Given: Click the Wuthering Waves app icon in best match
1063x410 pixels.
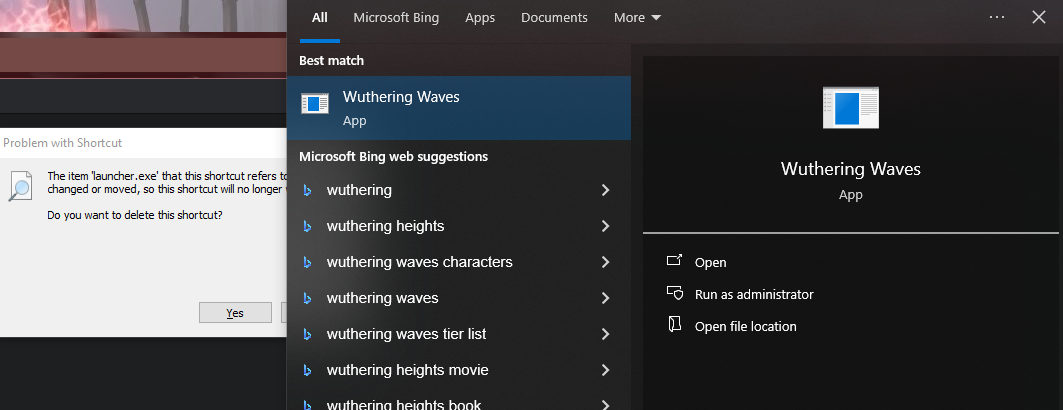Looking at the screenshot, I should tap(315, 104).
